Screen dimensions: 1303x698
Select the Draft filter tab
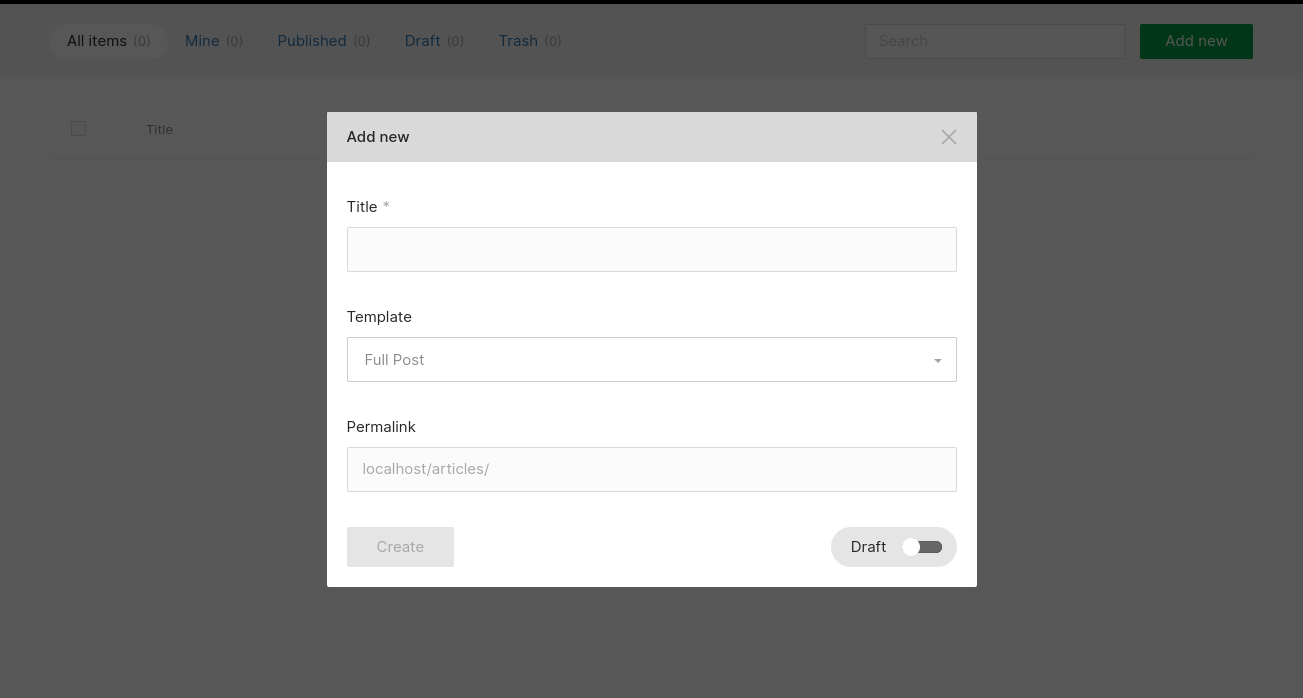pyautogui.click(x=433, y=41)
